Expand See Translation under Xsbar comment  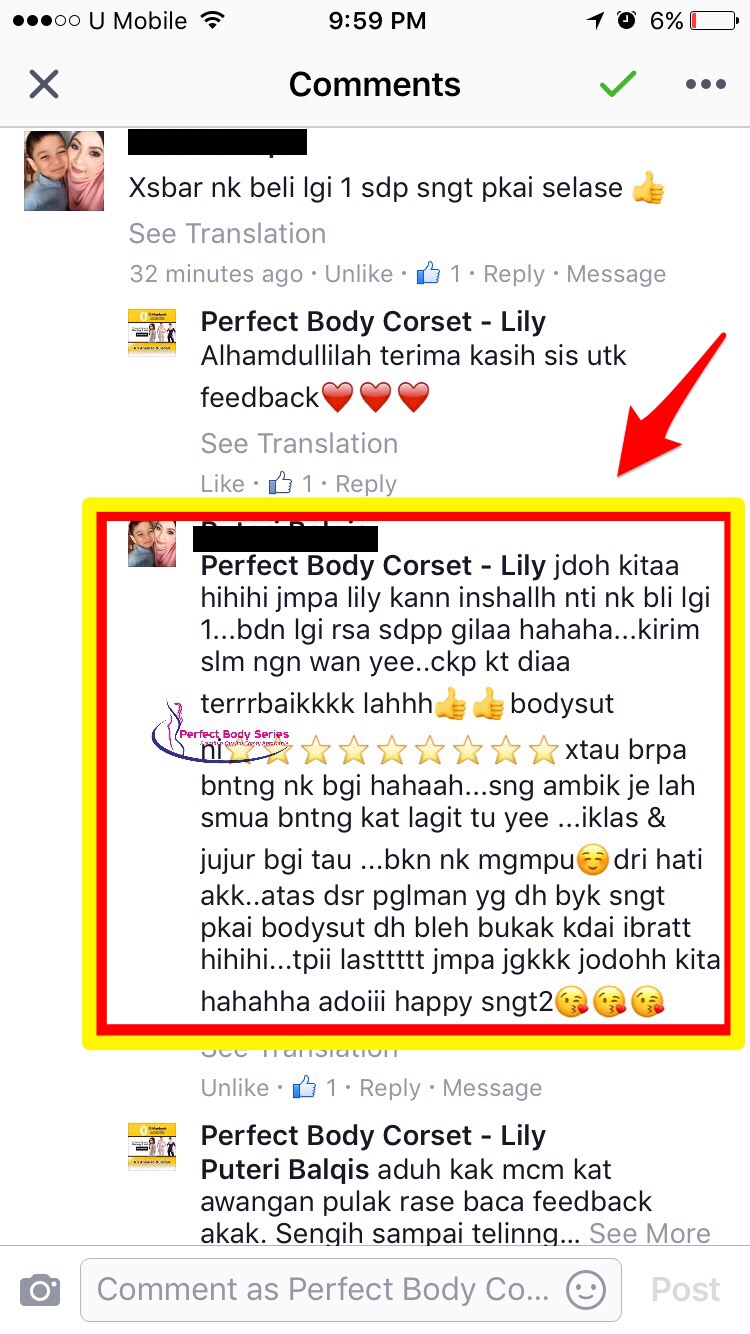[x=227, y=233]
